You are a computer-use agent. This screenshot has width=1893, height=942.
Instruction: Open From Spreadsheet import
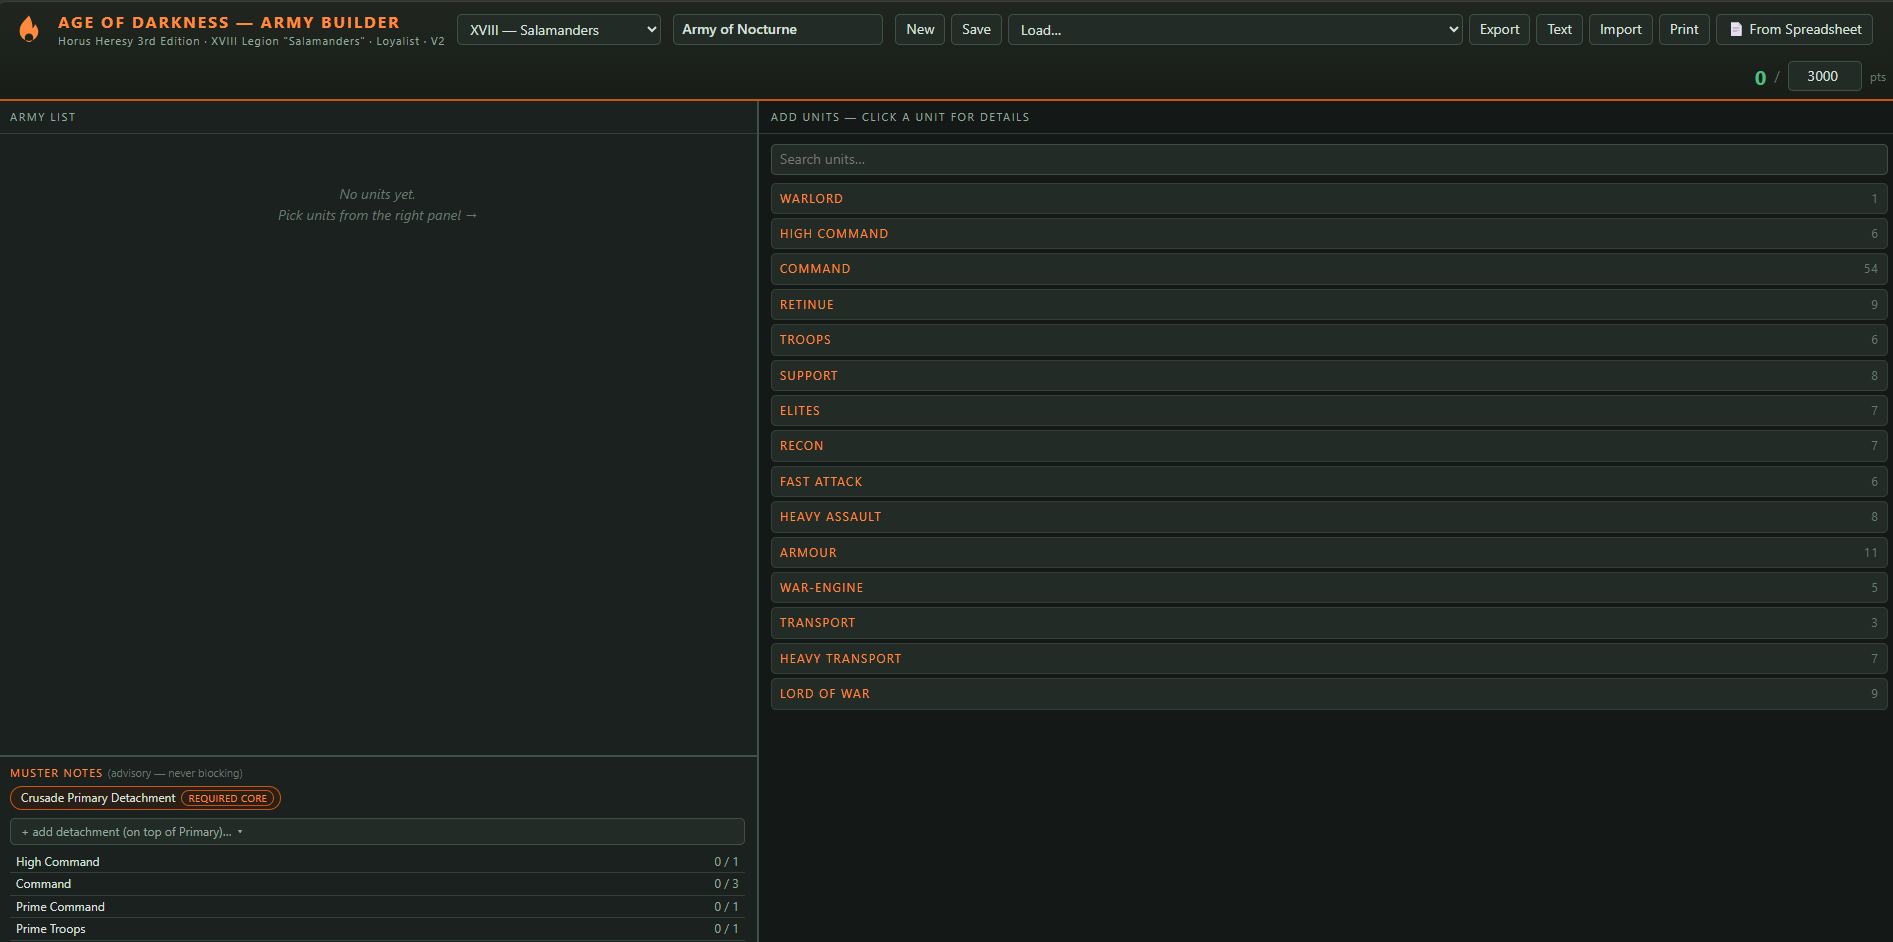(1795, 30)
